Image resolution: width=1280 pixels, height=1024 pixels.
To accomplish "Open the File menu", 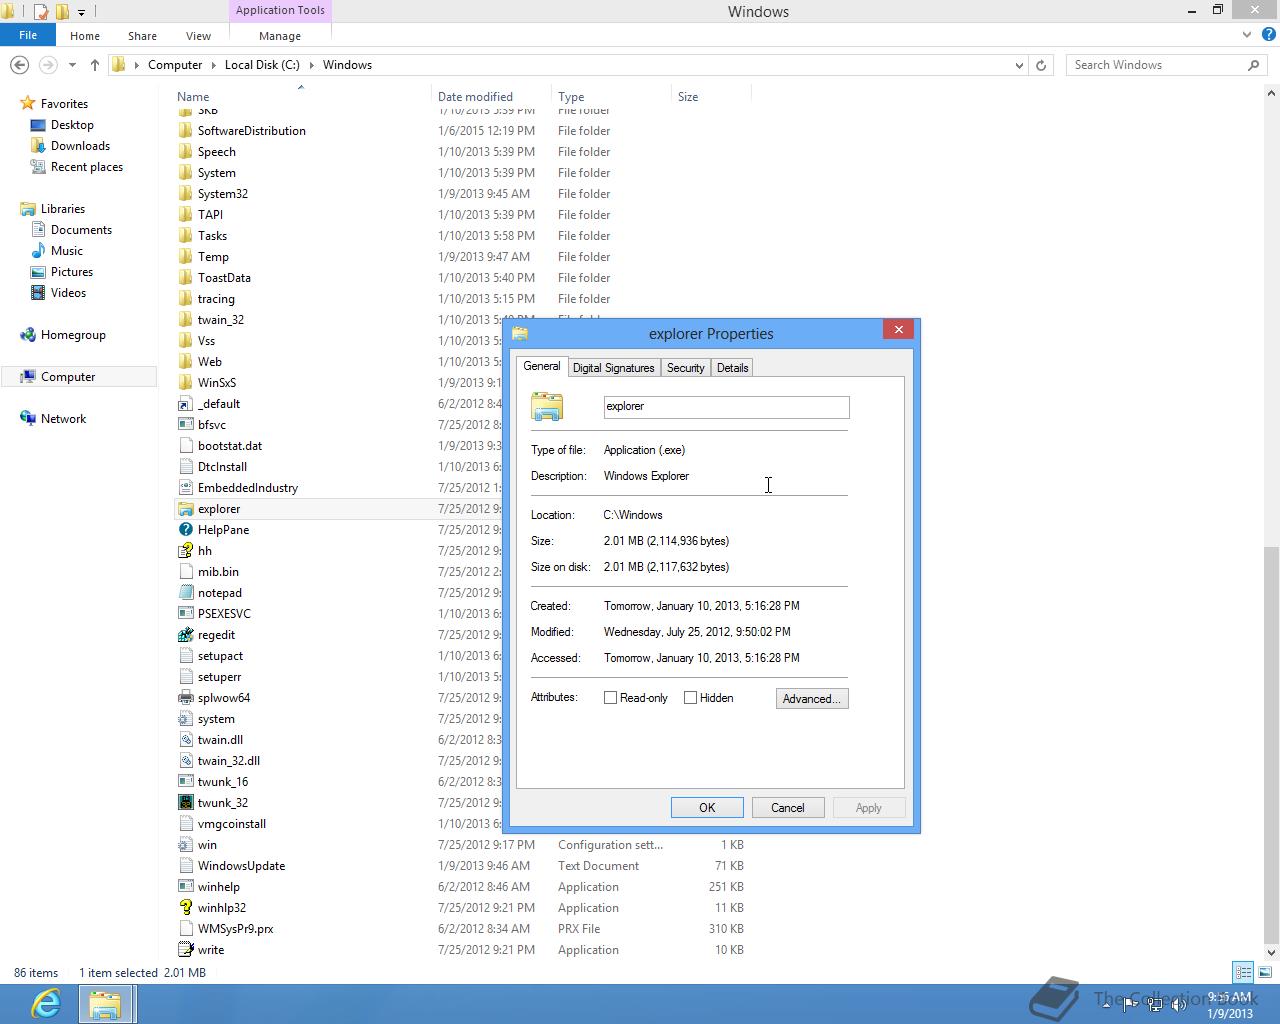I will [x=28, y=35].
